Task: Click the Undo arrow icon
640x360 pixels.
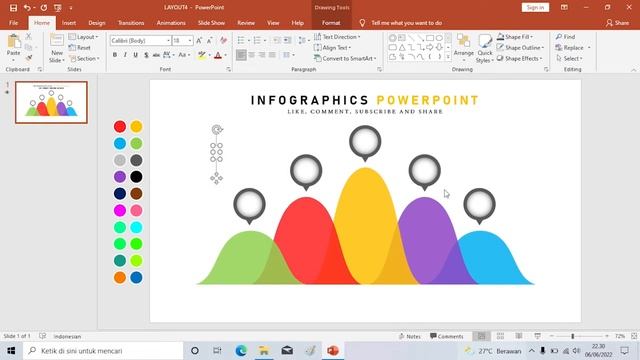Action: [27, 8]
